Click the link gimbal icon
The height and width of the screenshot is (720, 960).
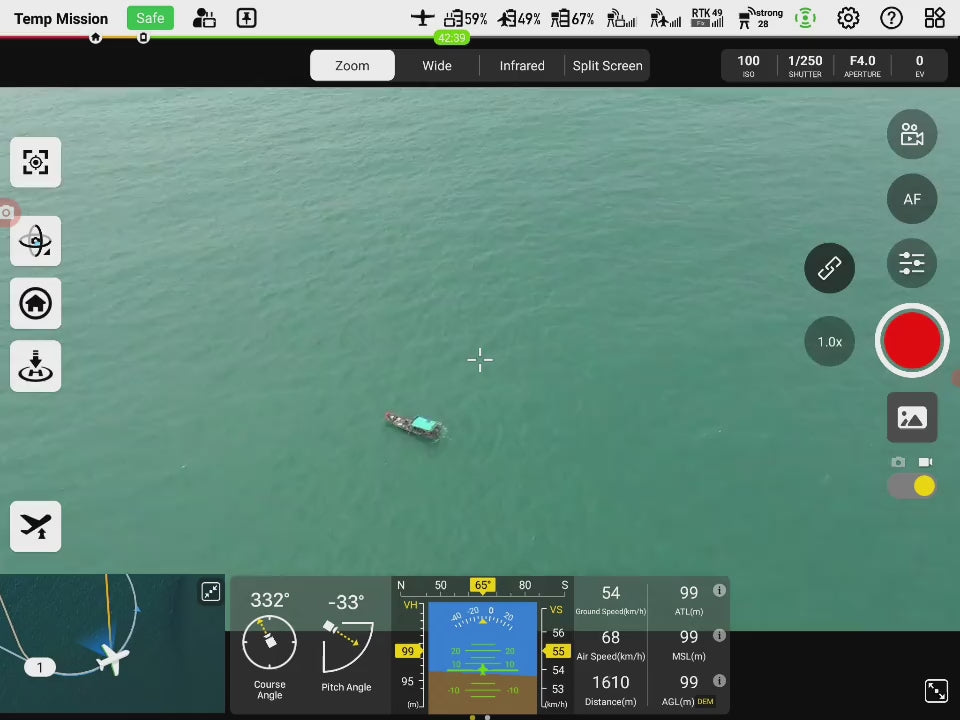coord(829,268)
